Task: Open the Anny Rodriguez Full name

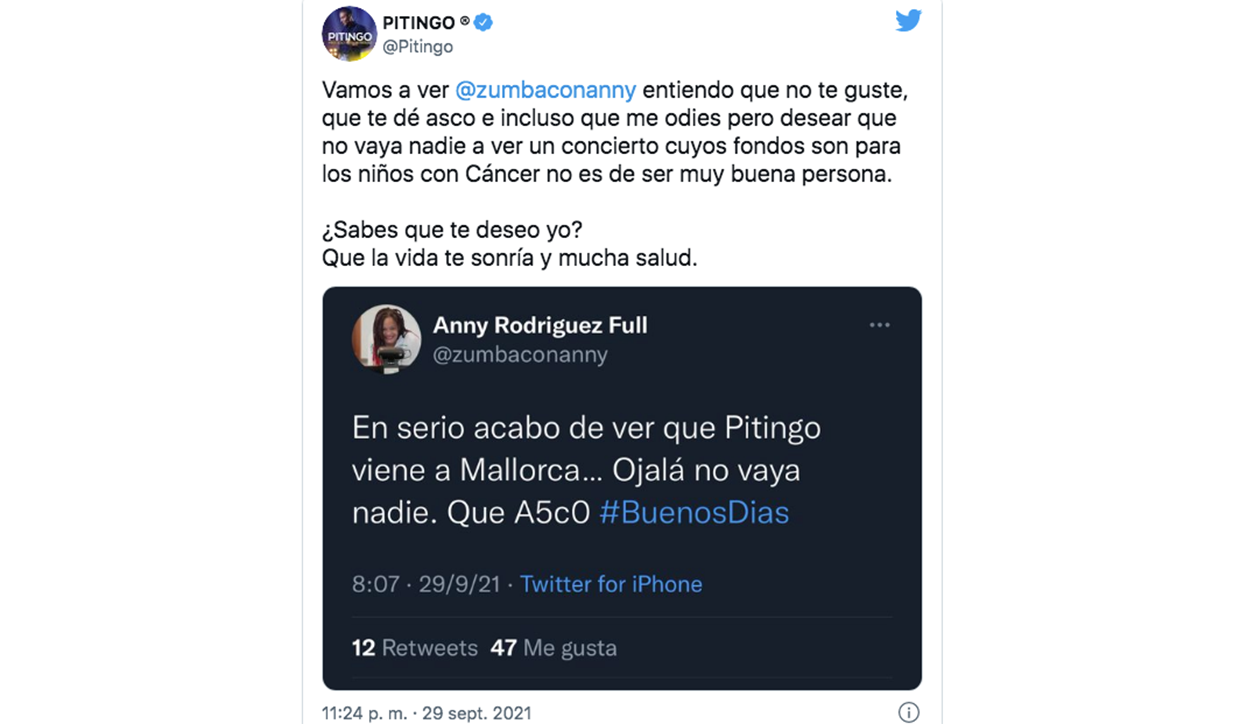Action: (540, 325)
